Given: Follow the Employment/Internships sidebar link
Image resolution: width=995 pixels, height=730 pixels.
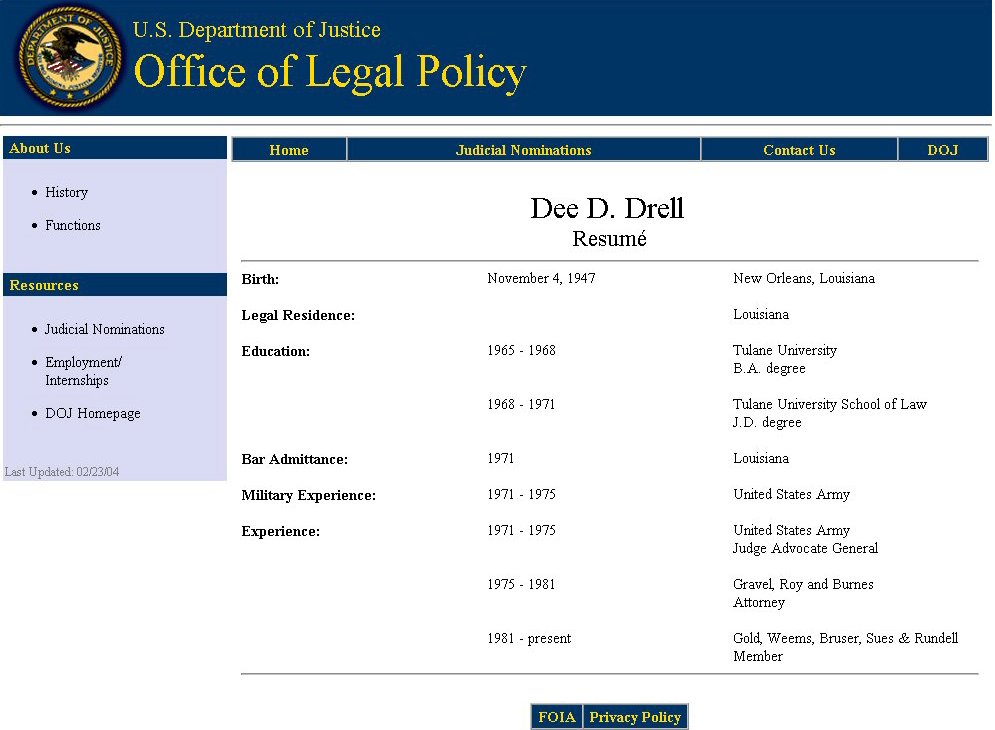Looking at the screenshot, I should [x=83, y=371].
